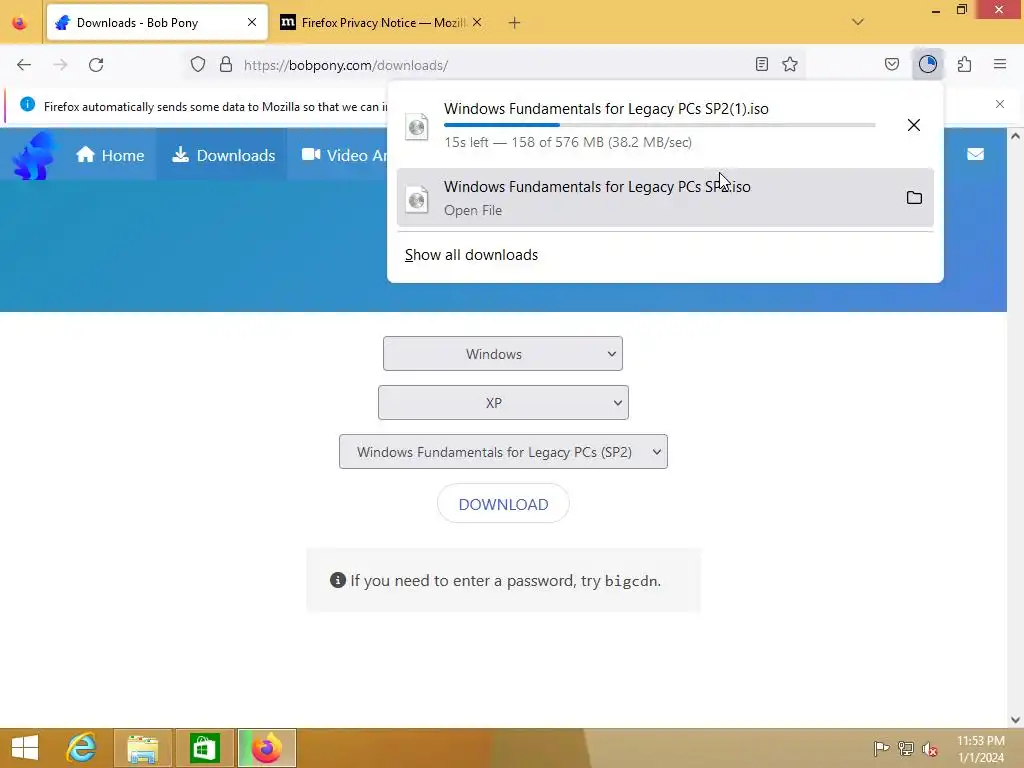Go to Home in site navigation
This screenshot has height=768, width=1024.
pyautogui.click(x=110, y=155)
